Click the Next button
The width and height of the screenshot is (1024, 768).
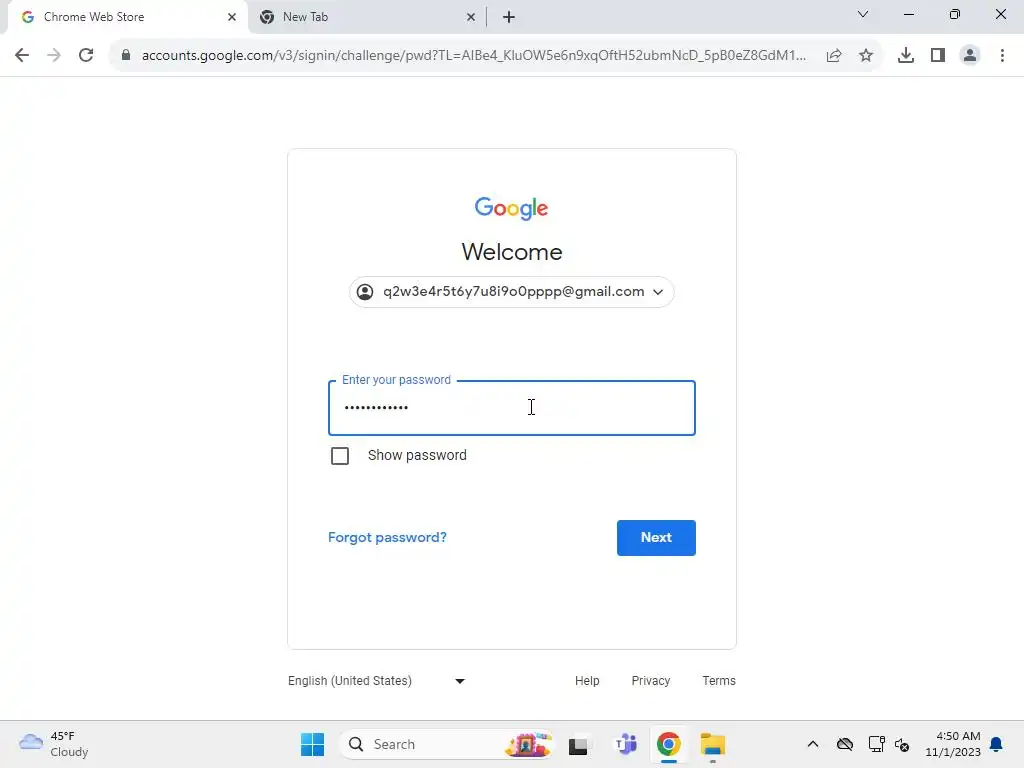(656, 537)
